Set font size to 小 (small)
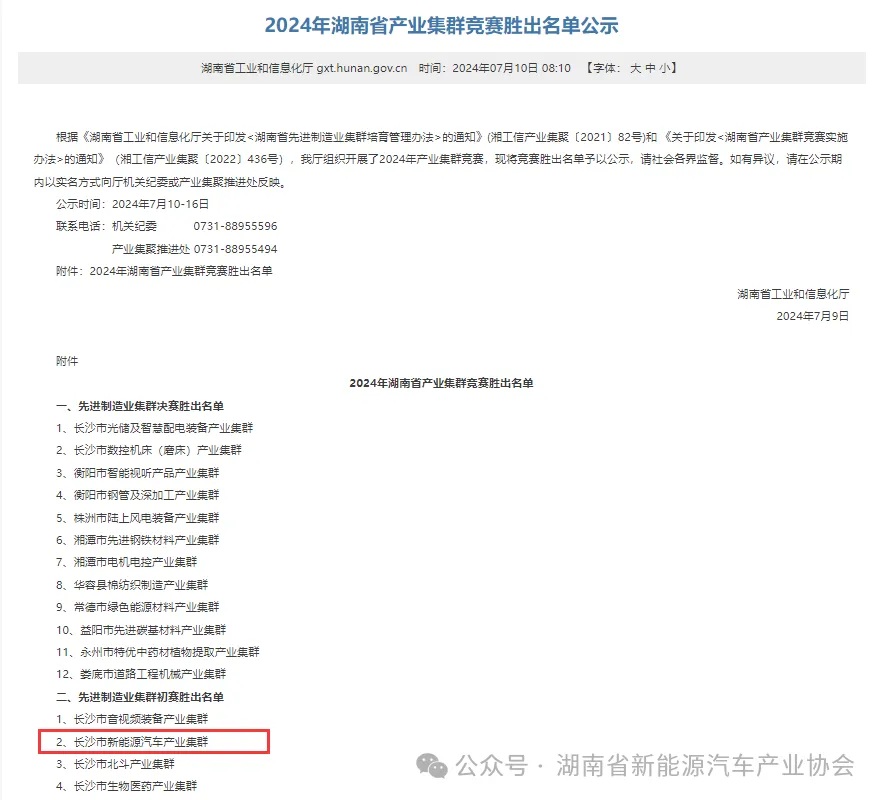Image resolution: width=882 pixels, height=800 pixels. coord(666,68)
